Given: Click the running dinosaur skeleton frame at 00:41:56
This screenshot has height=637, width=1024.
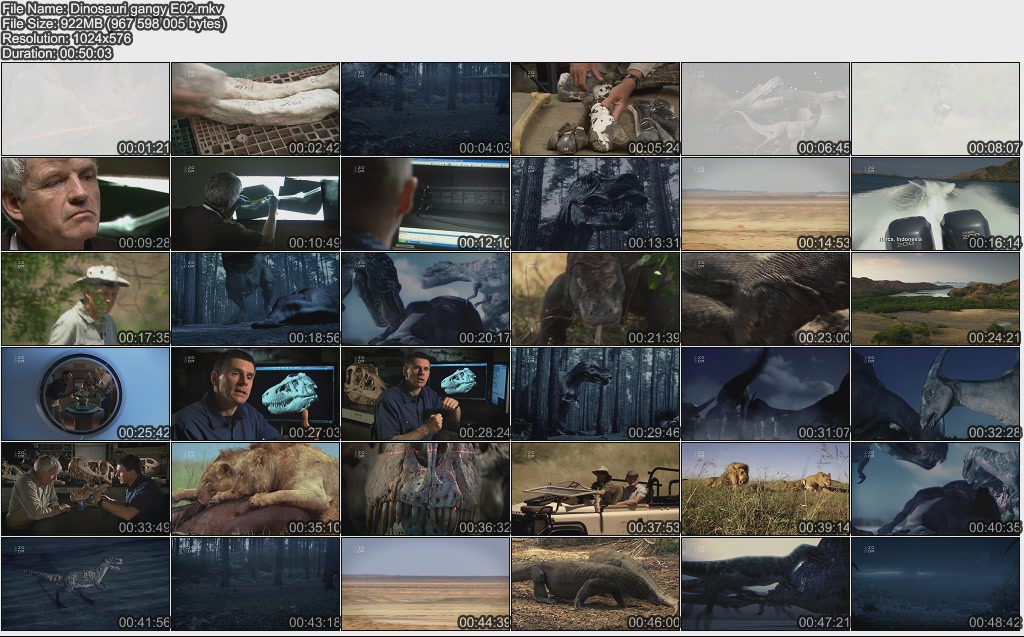Looking at the screenshot, I should pos(85,584).
